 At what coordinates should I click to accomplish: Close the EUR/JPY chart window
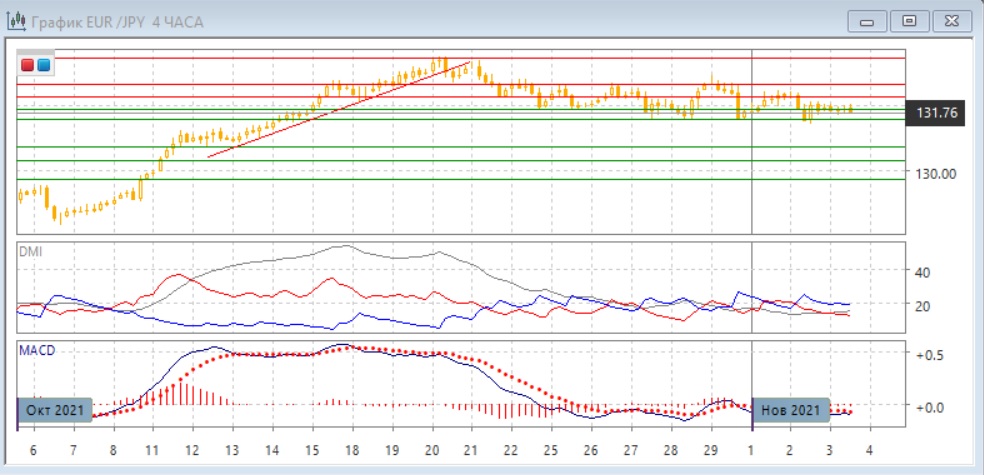coord(950,21)
